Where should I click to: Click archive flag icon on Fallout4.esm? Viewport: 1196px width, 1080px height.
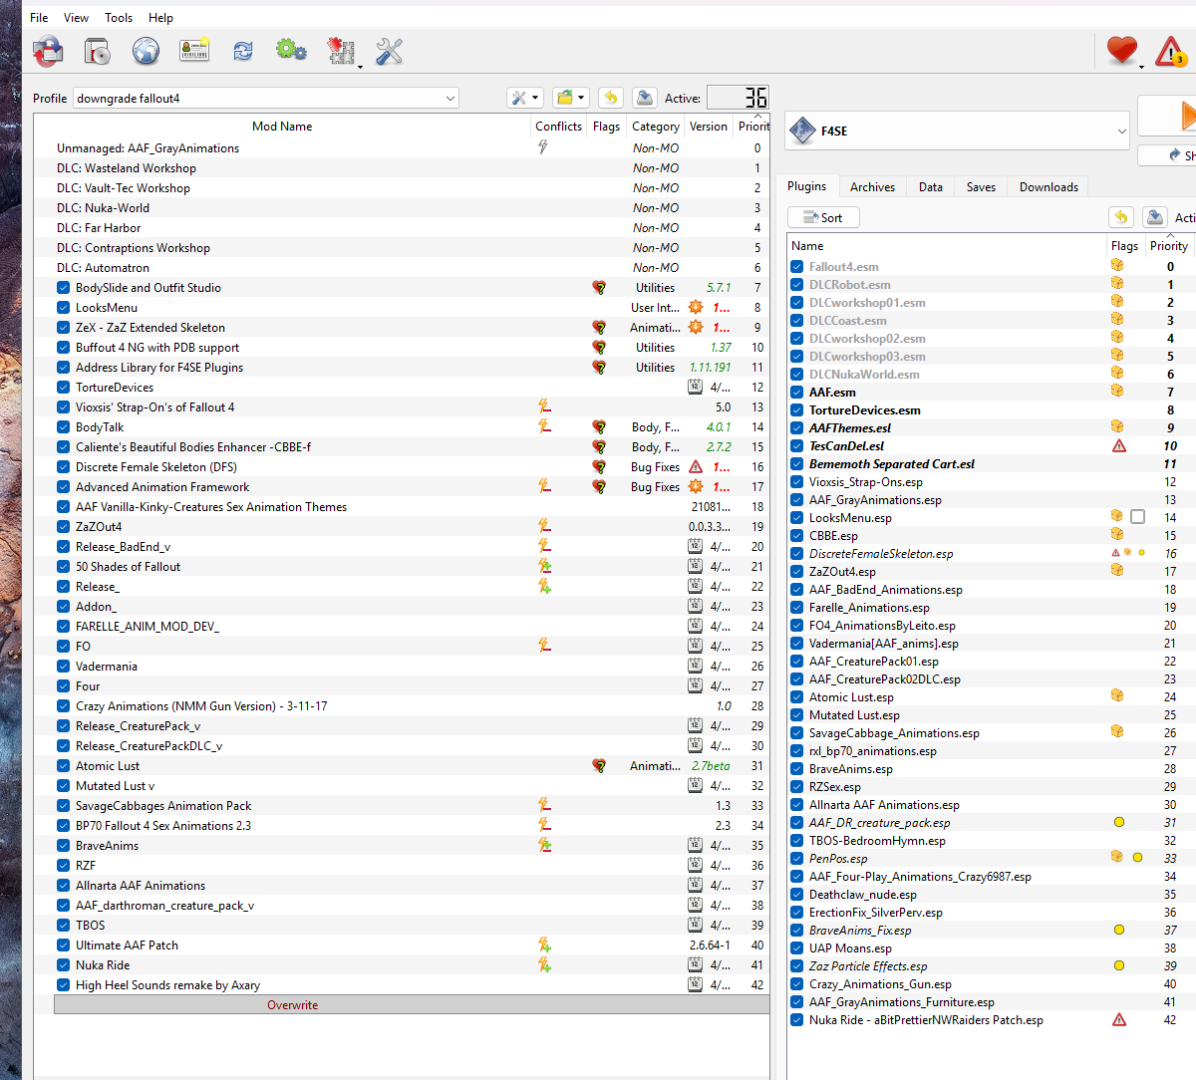1117,265
